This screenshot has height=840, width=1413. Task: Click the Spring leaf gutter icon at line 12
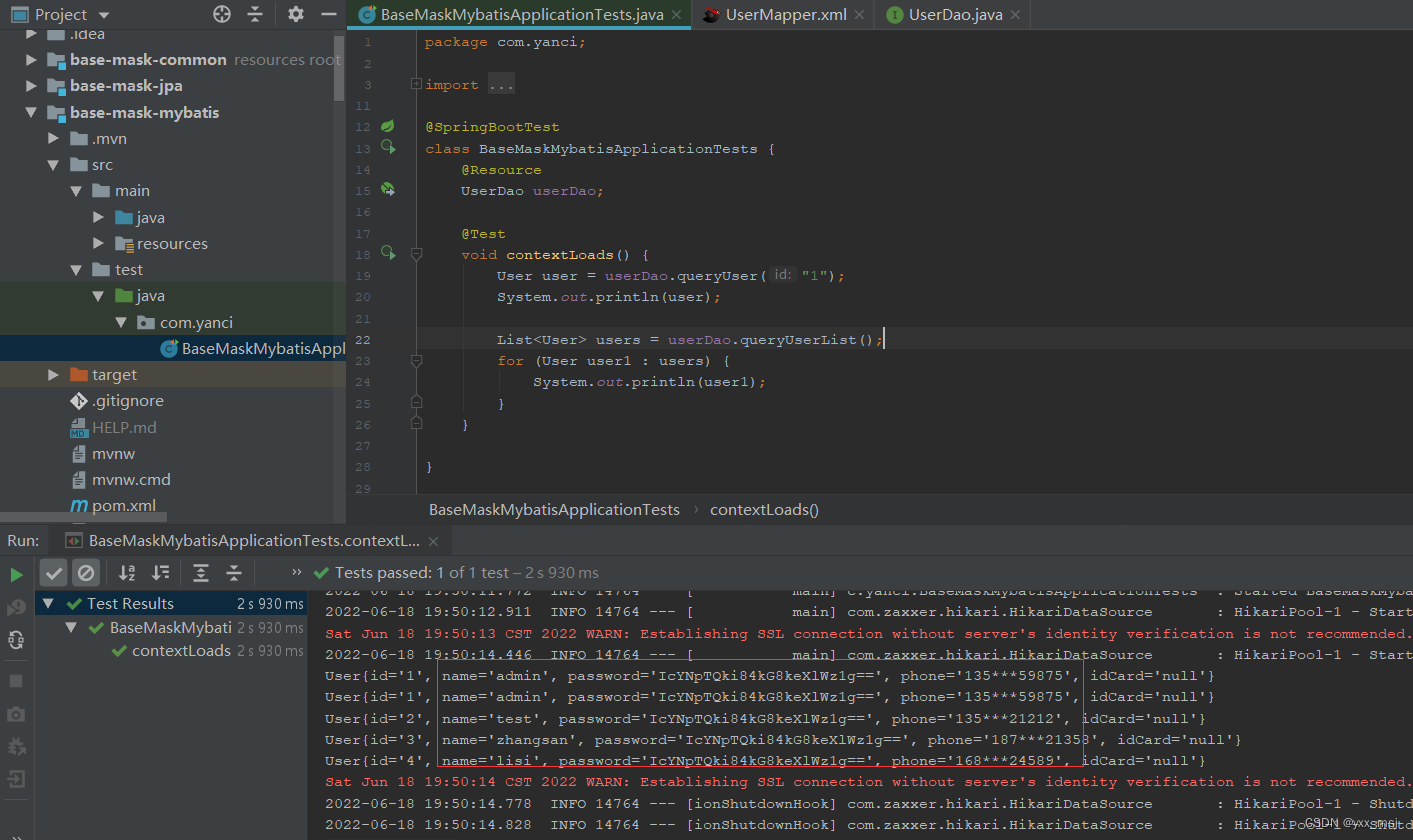click(388, 127)
